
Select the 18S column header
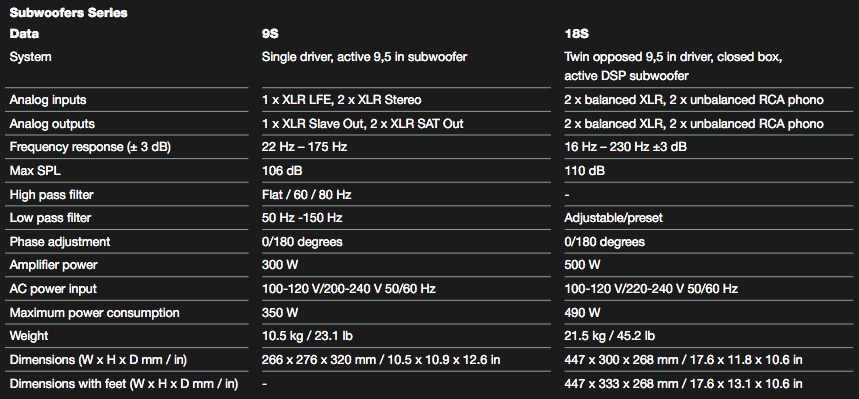pos(576,34)
